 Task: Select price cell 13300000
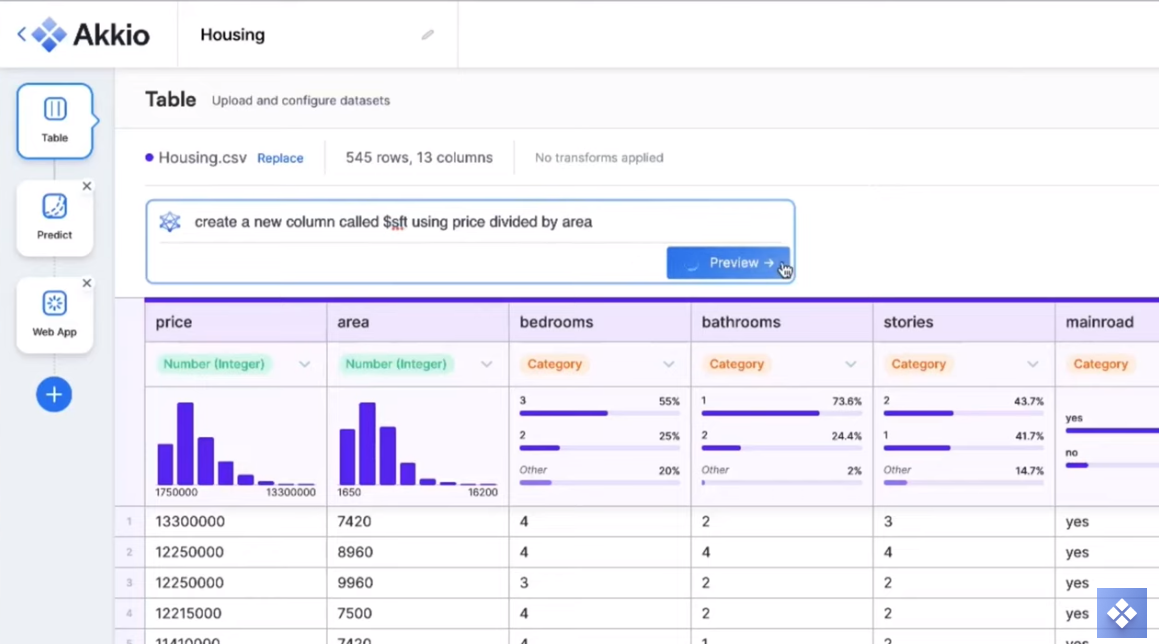(236, 521)
